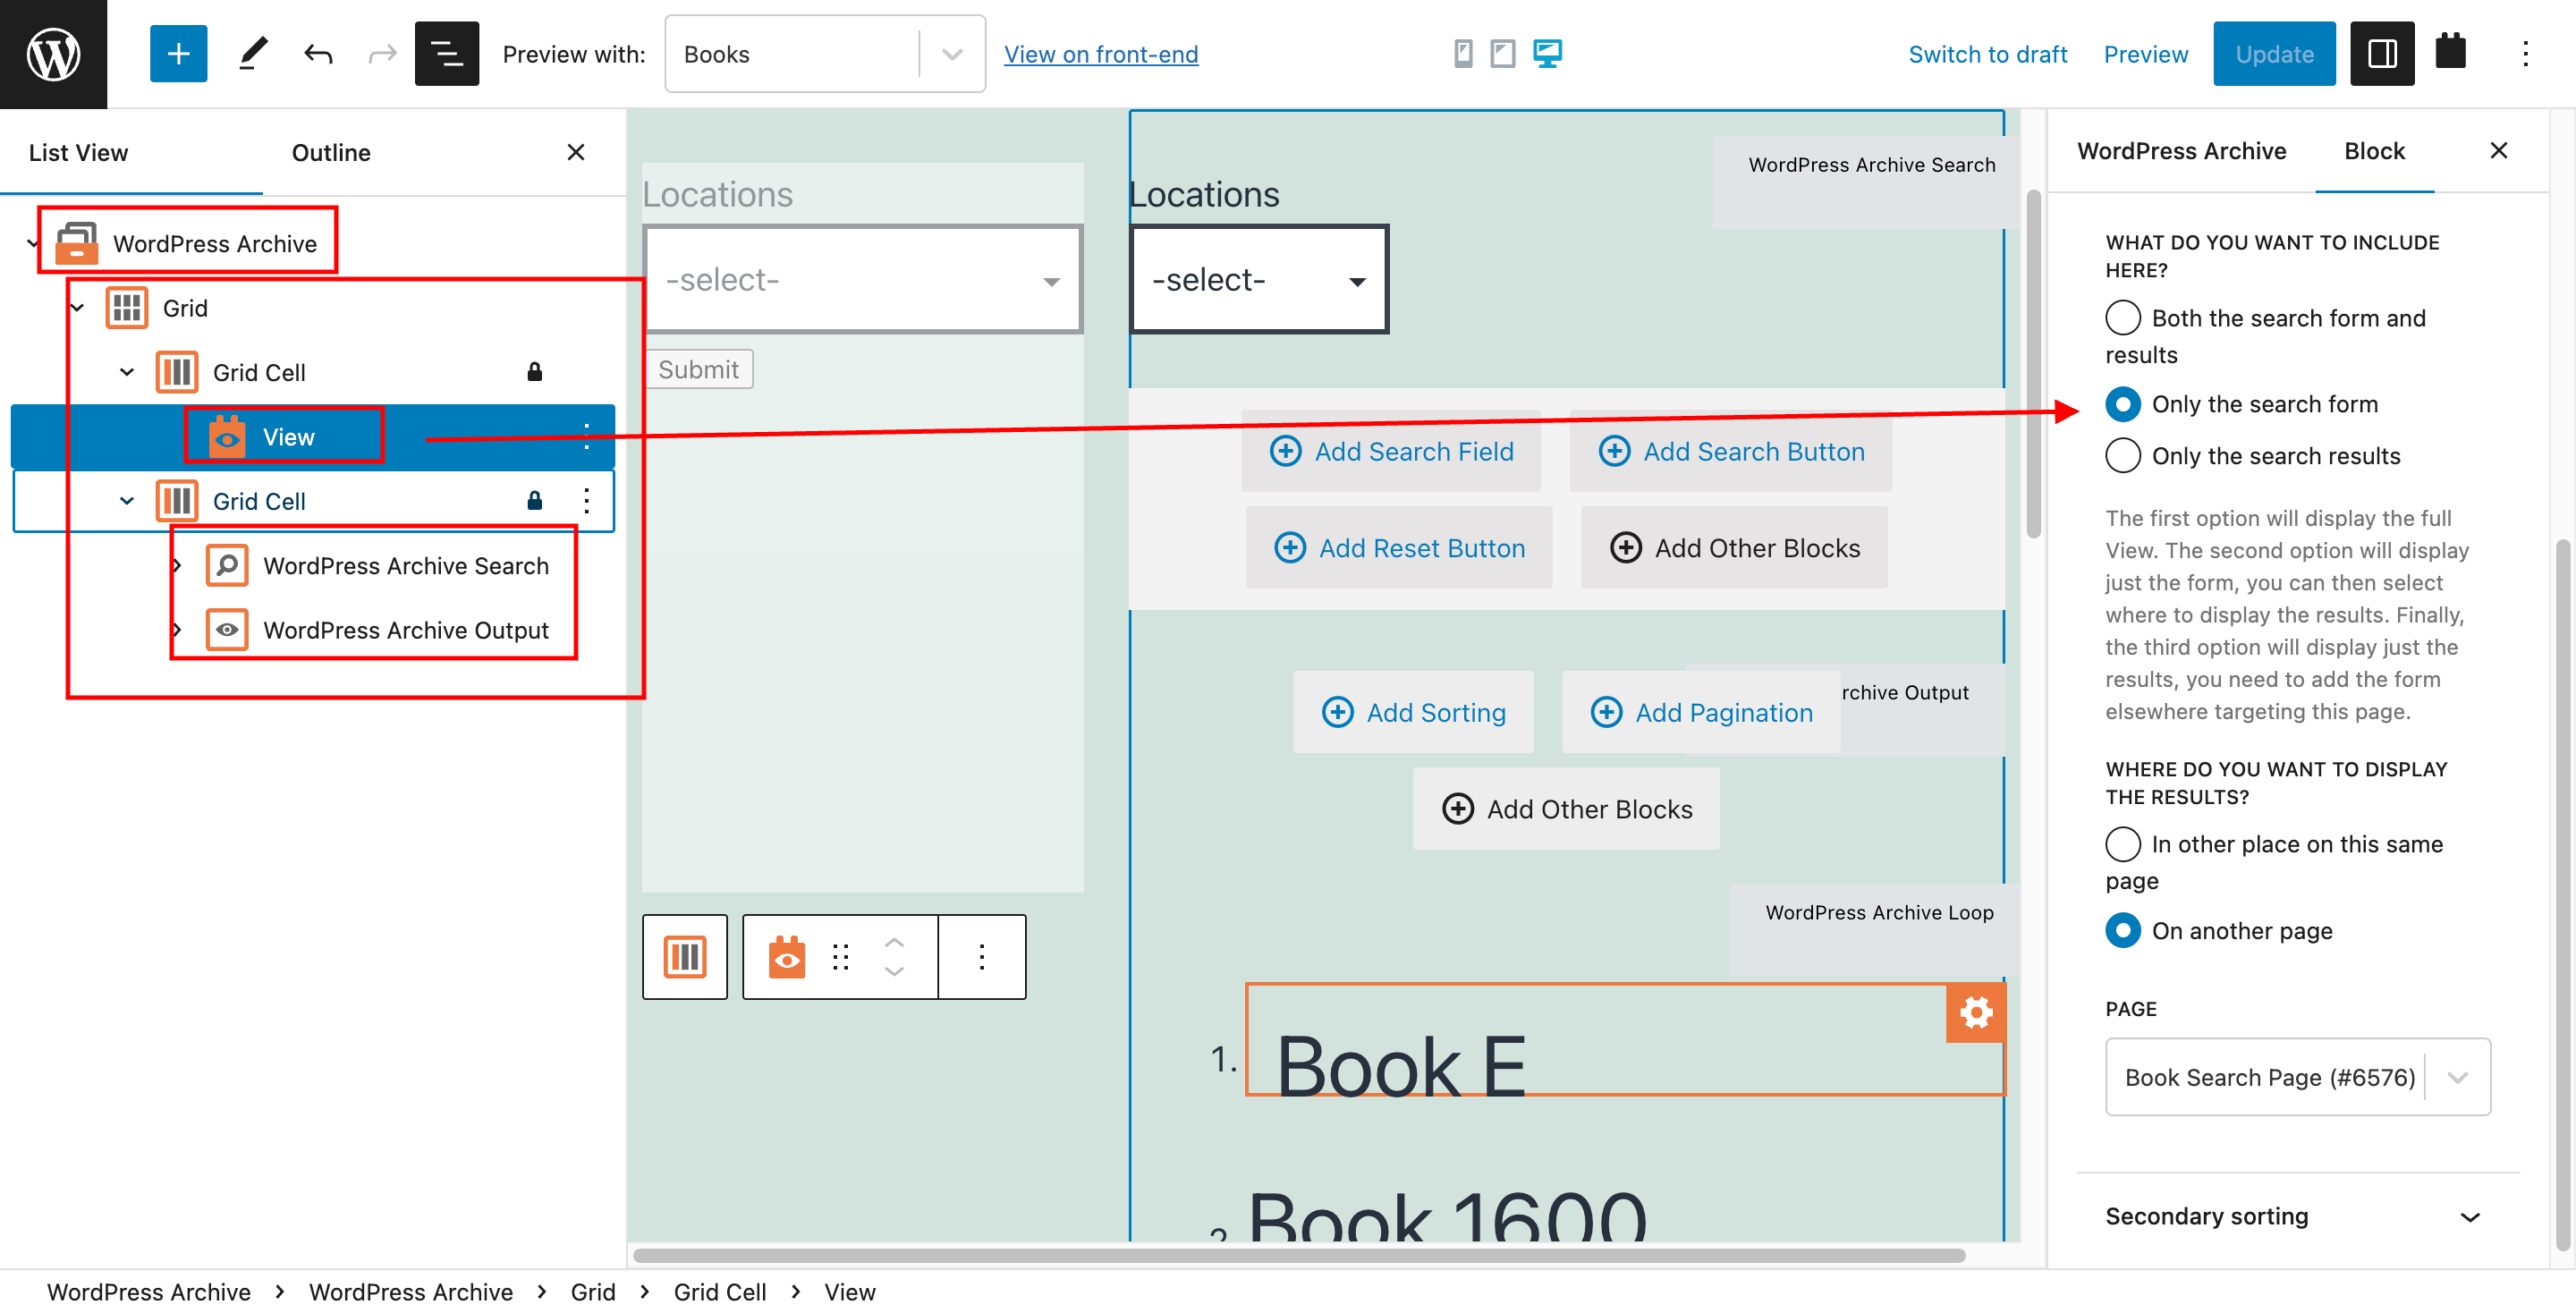
Task: Click the drag handle in block toolbar
Action: click(x=841, y=957)
